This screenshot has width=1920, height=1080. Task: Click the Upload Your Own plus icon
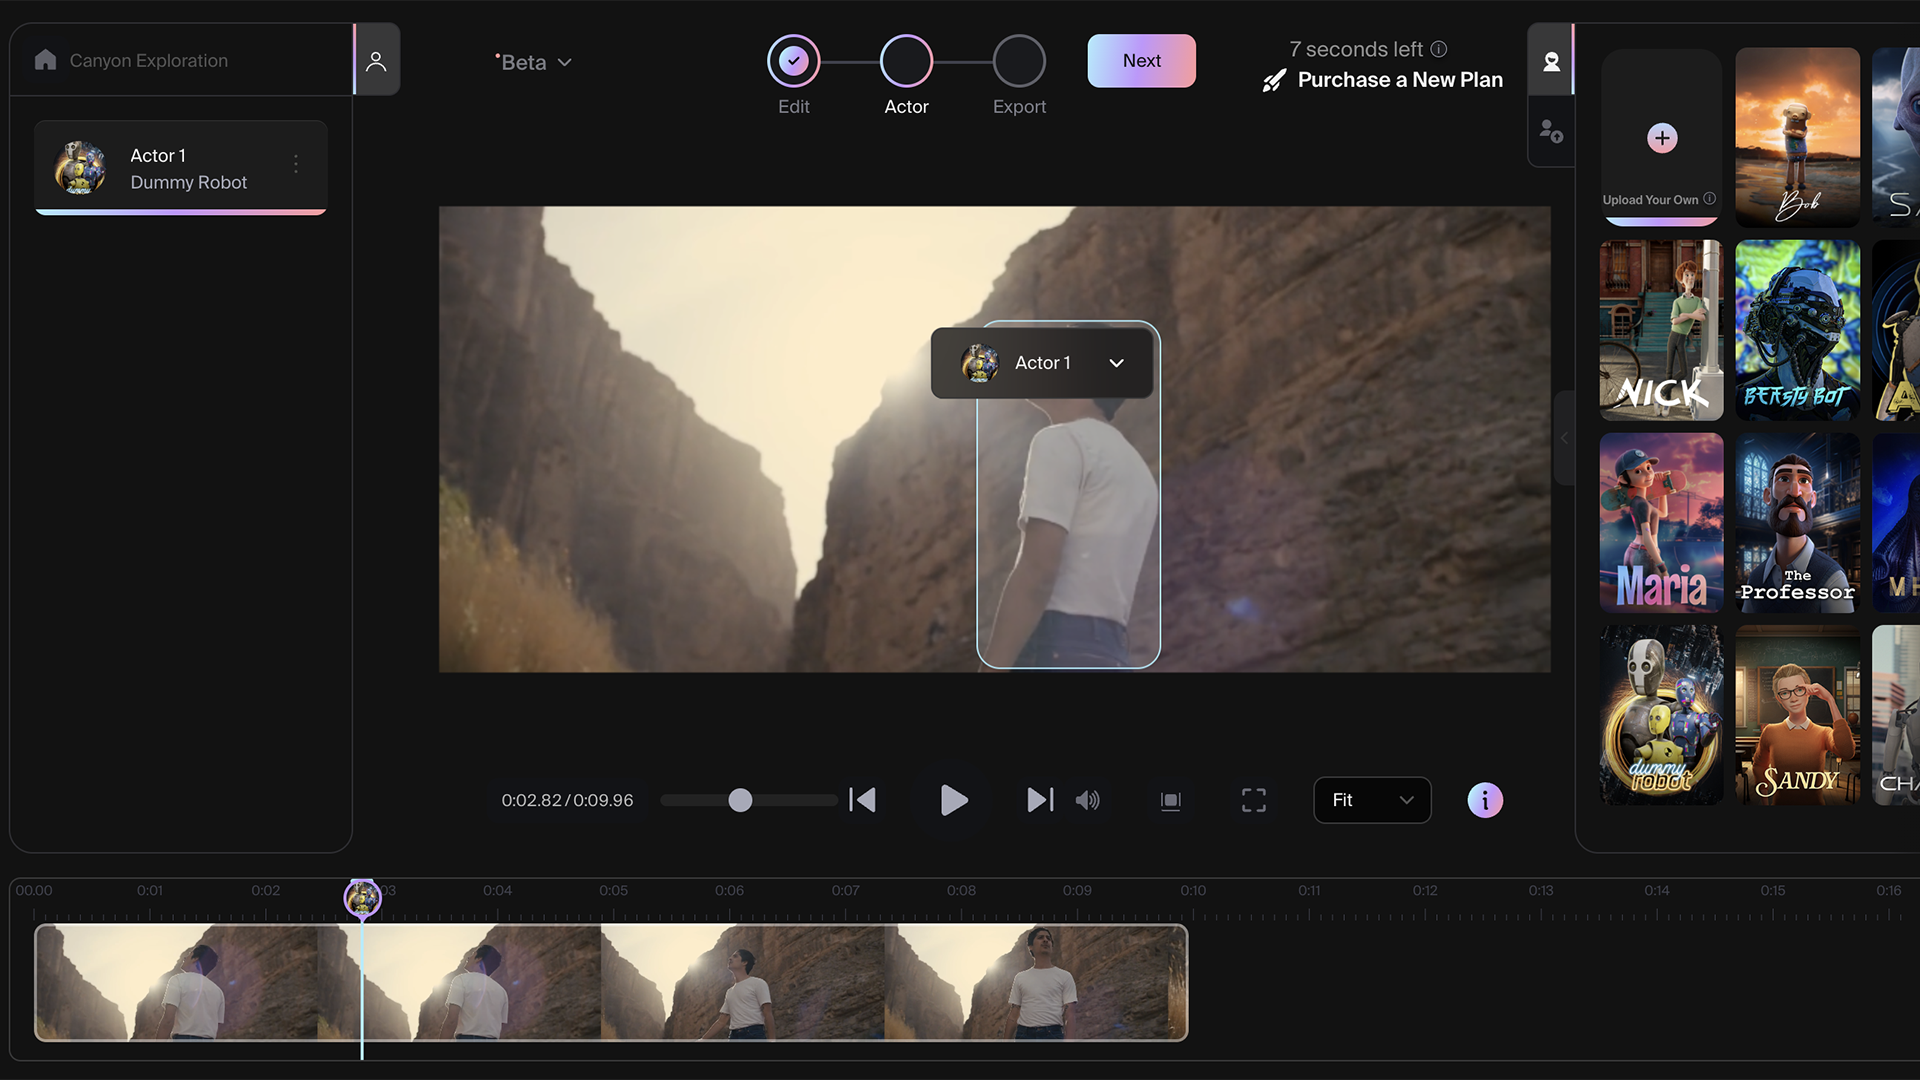click(x=1662, y=138)
